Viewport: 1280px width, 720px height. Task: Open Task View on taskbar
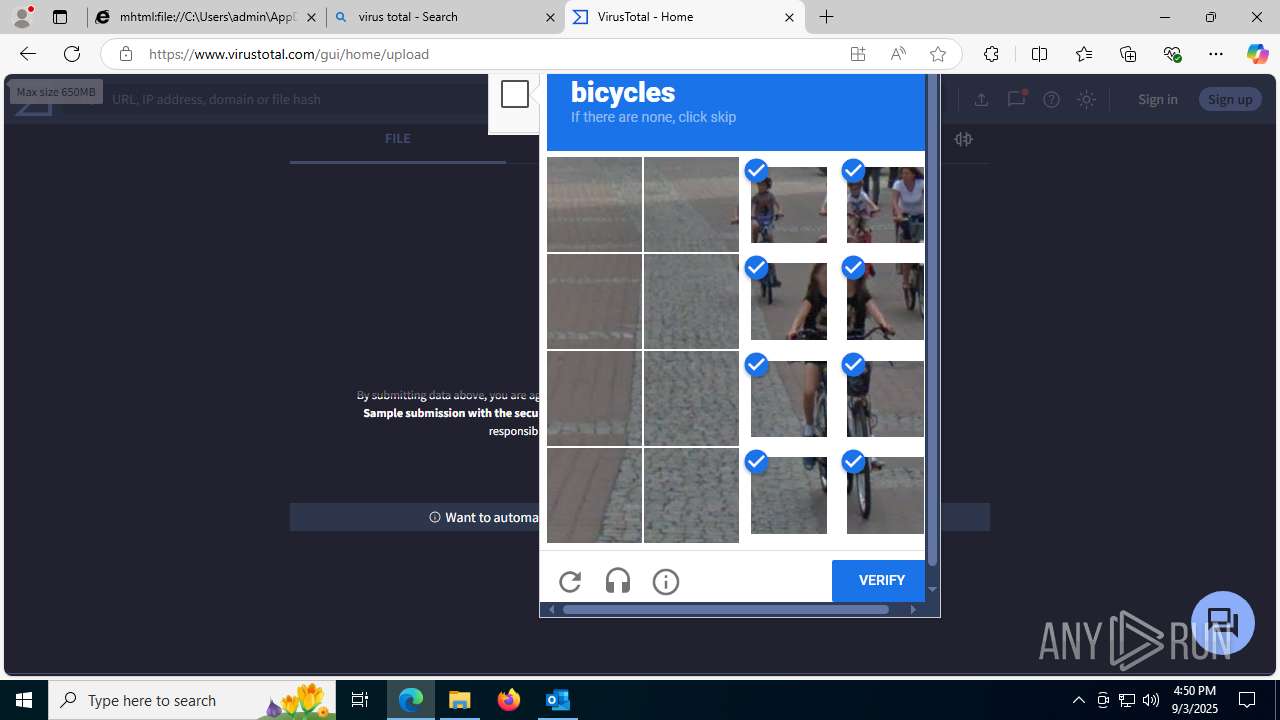coord(360,700)
